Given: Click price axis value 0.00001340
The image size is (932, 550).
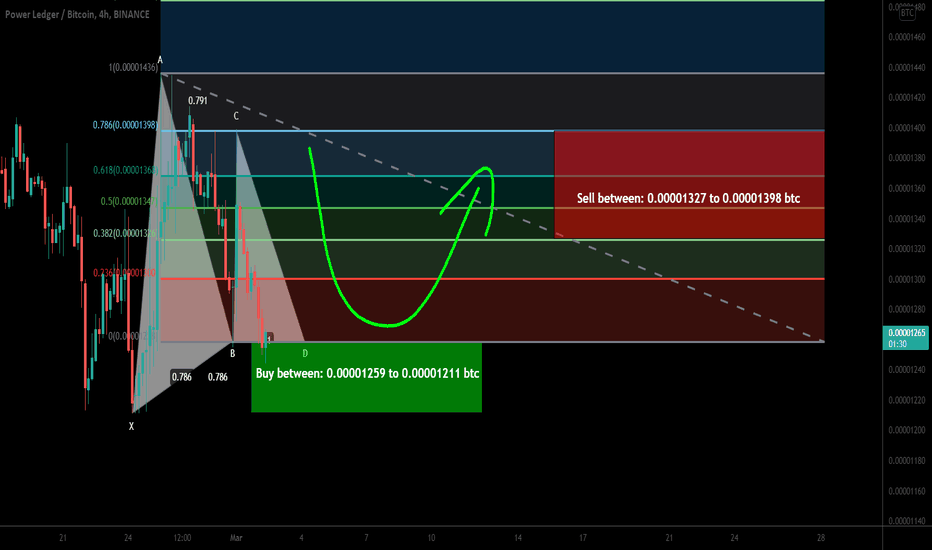Looking at the screenshot, I should [x=906, y=219].
